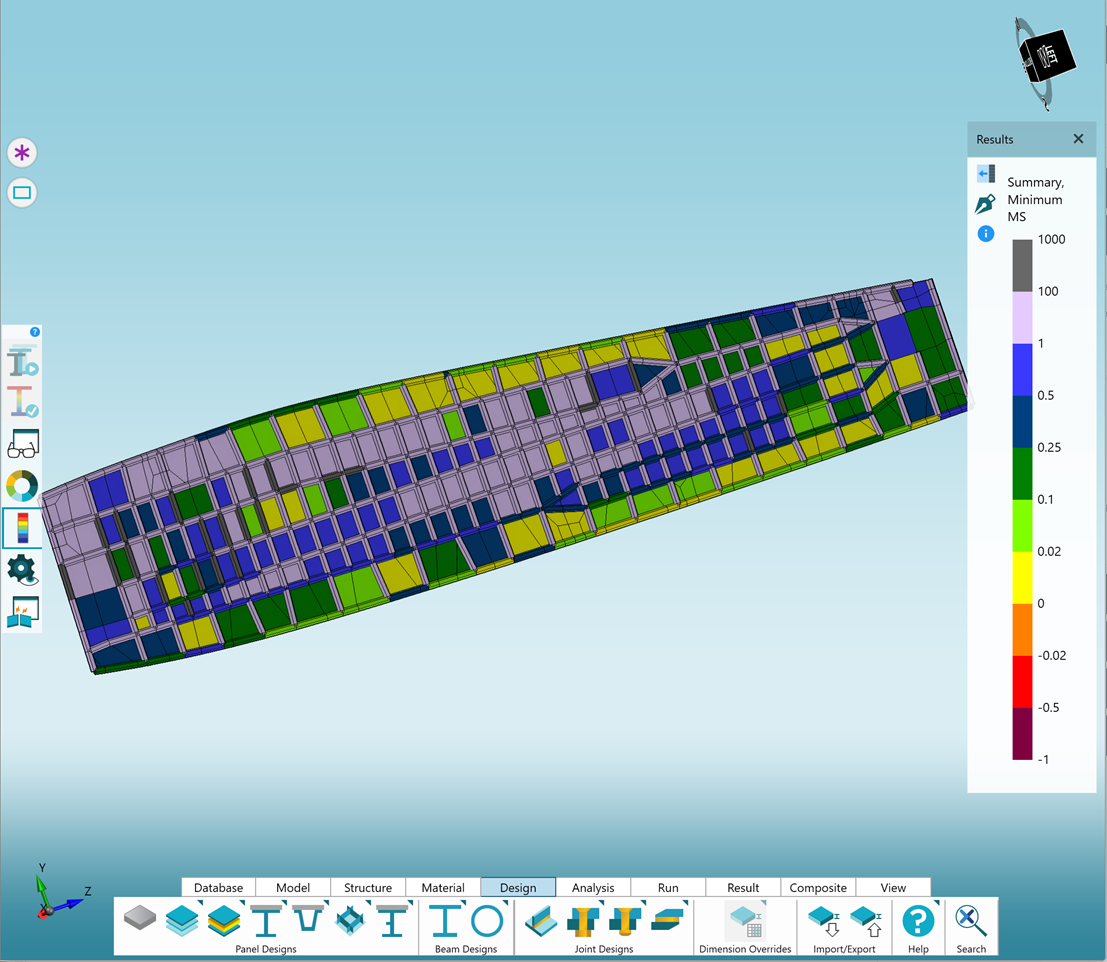Open the Search magnifier tool

(971, 920)
